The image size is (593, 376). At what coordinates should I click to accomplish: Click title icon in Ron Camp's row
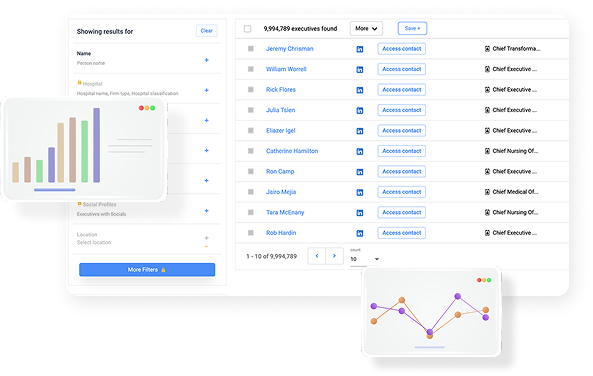[x=487, y=171]
